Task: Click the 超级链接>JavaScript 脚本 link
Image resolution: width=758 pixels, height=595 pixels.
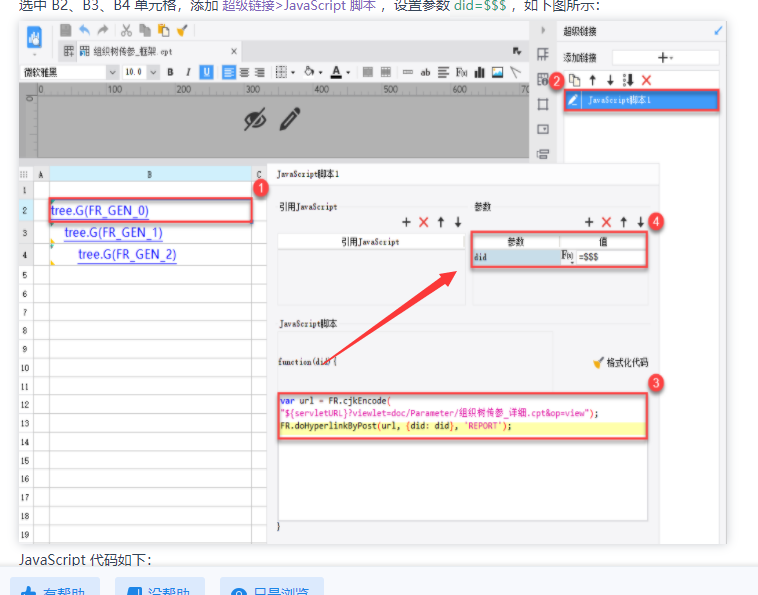Action: [299, 6]
